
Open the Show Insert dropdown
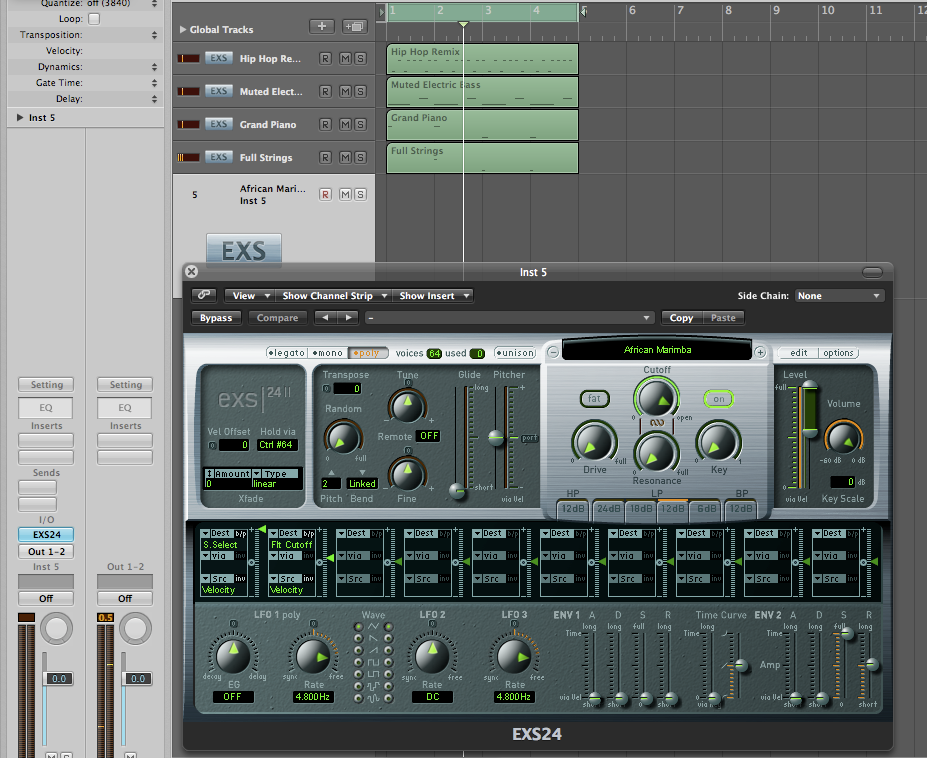click(x=433, y=295)
